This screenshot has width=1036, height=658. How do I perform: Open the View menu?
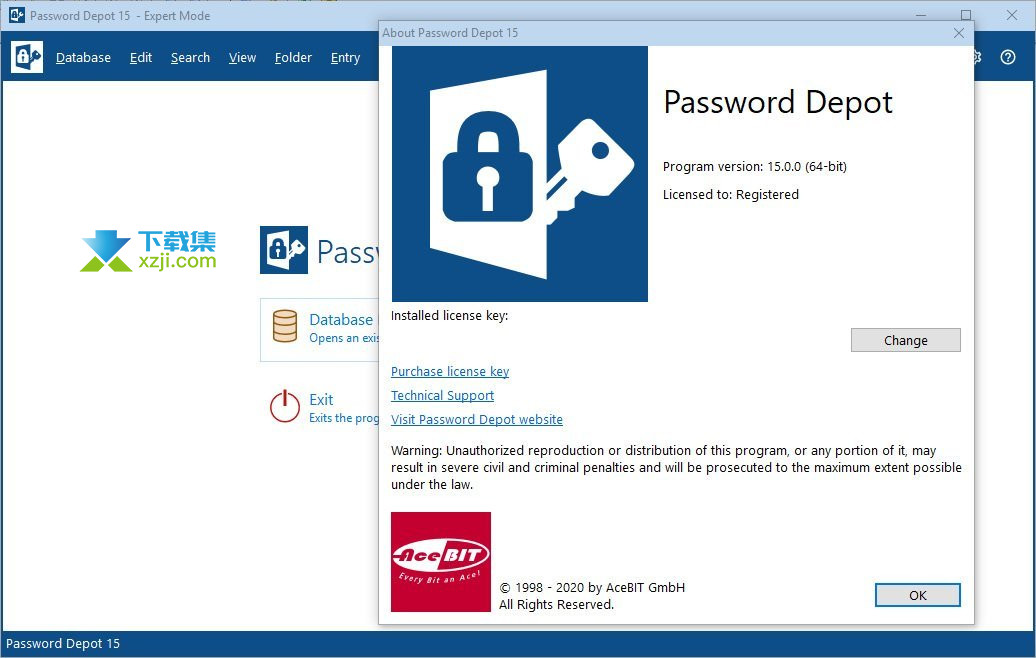(242, 57)
